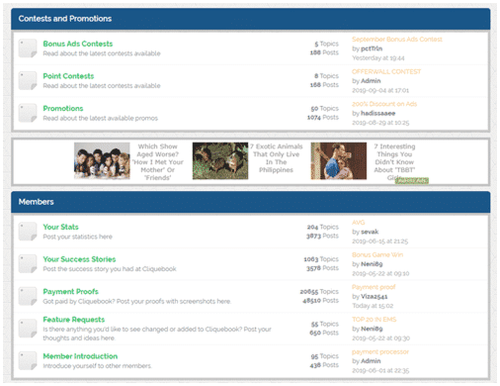
Task: Open the 'Which Show Aged Worse?' ad text
Action: (x=158, y=162)
